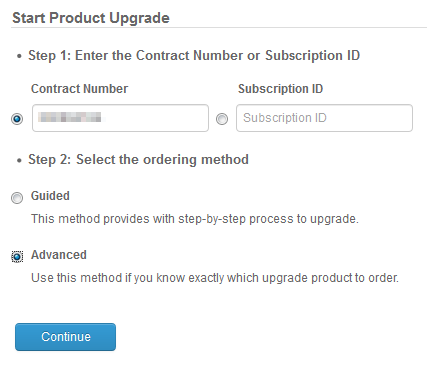Select the Subscription ID radio button
427x367 pixels.
click(x=222, y=119)
